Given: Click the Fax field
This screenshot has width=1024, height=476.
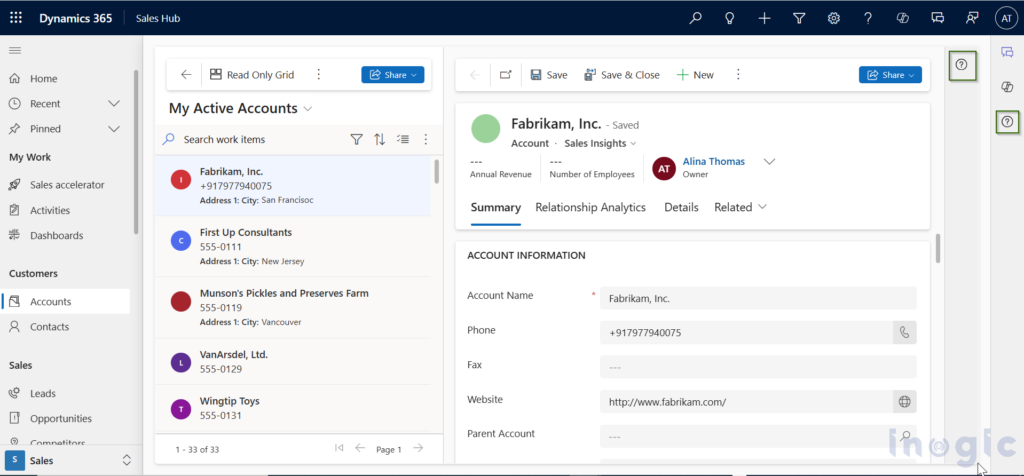Looking at the screenshot, I should 758,367.
